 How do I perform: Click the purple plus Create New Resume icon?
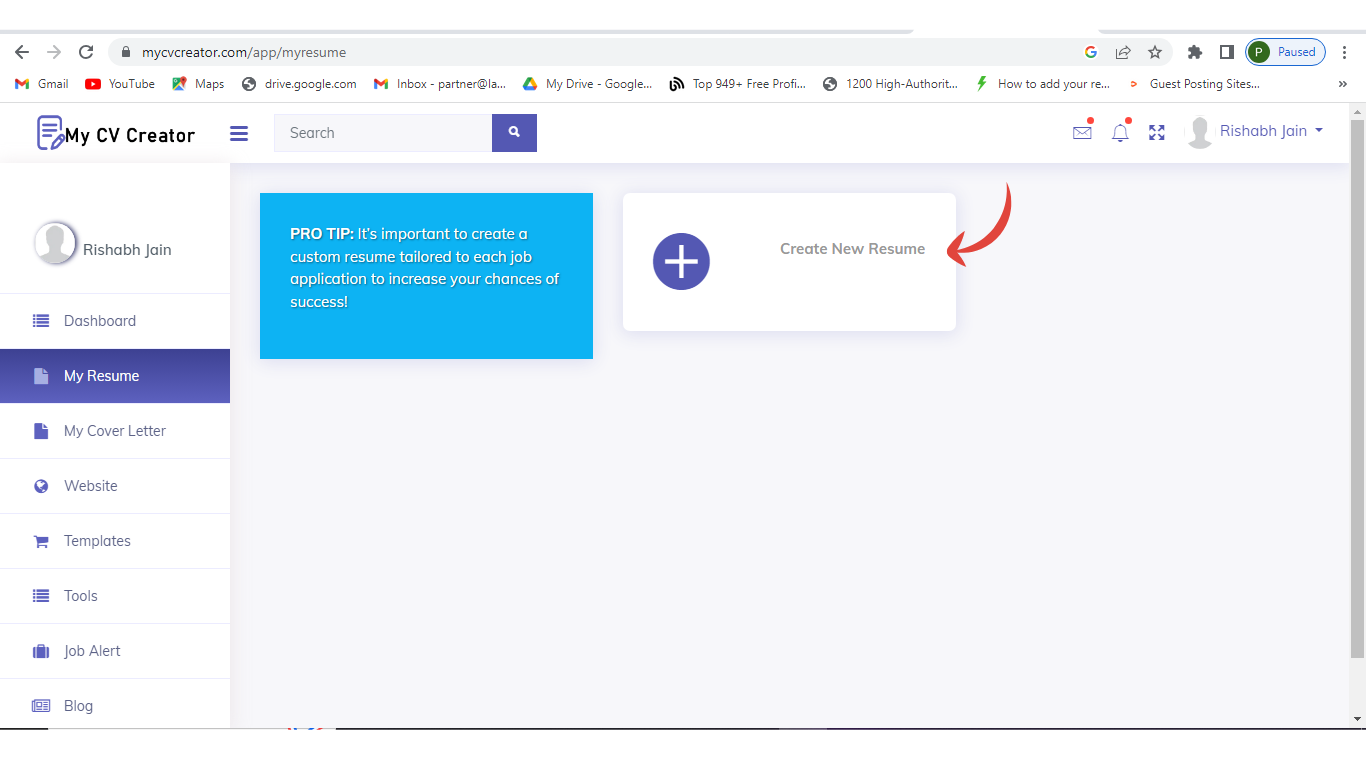[x=681, y=262]
